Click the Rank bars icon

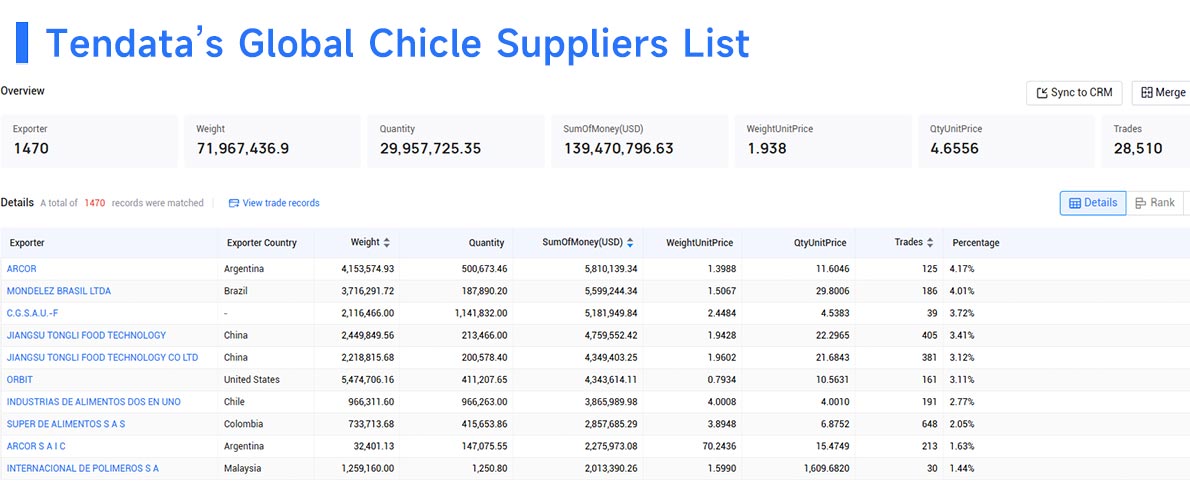(1141, 203)
